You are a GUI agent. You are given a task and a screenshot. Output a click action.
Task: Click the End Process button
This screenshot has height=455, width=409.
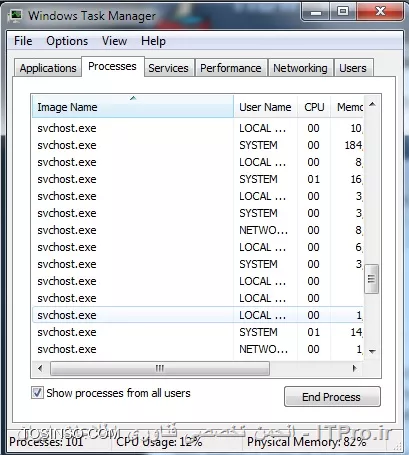(332, 397)
